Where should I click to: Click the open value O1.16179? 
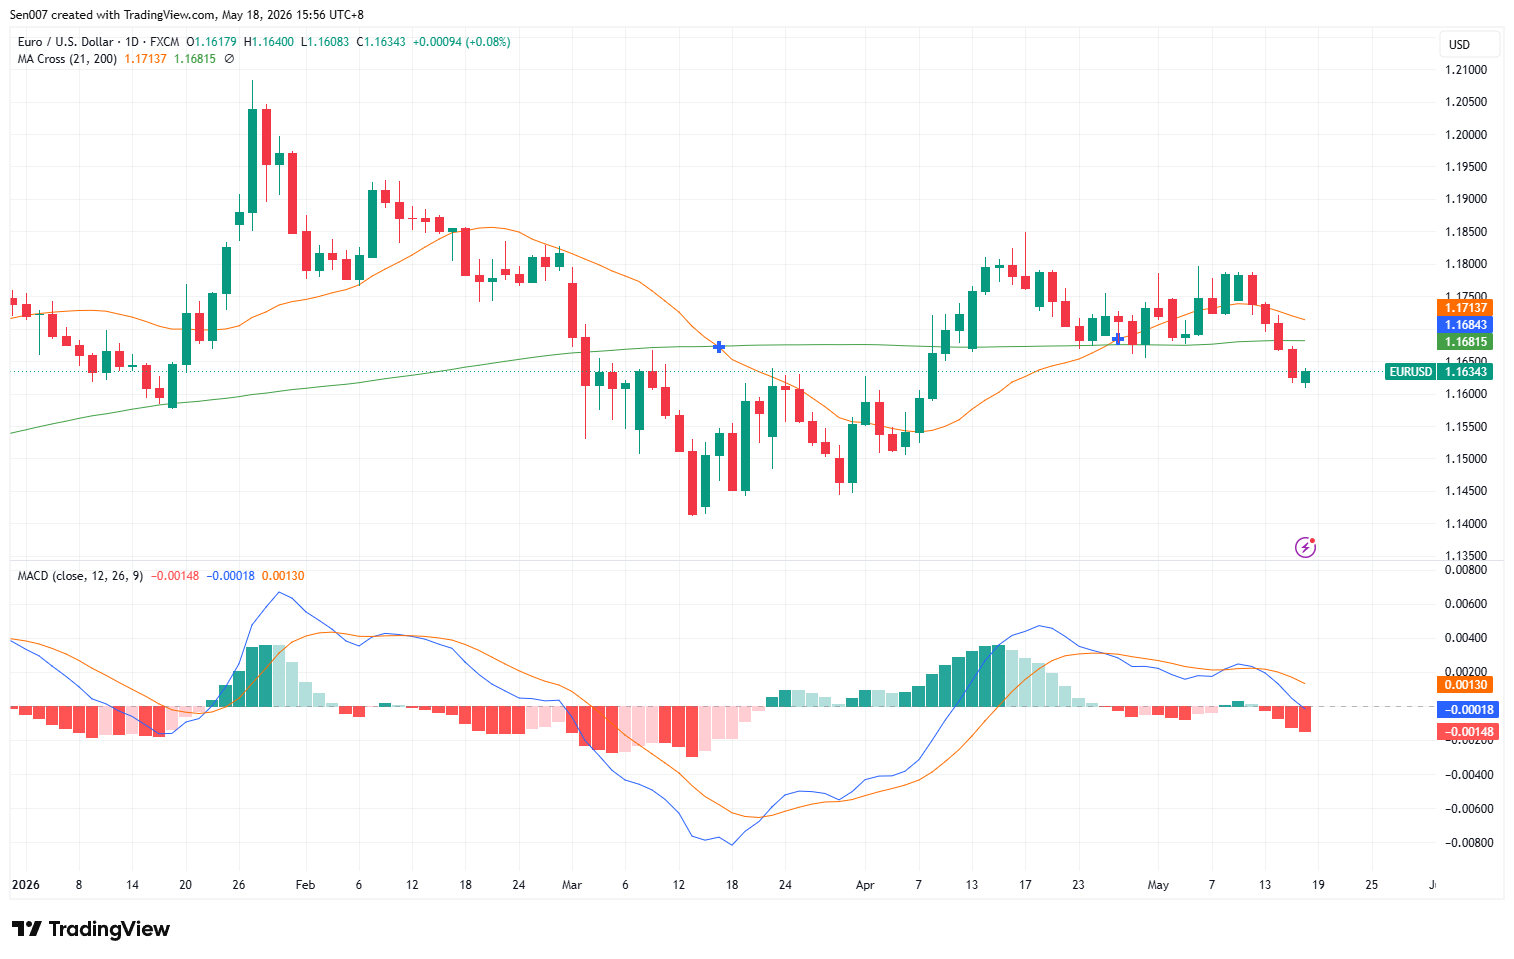coord(211,42)
